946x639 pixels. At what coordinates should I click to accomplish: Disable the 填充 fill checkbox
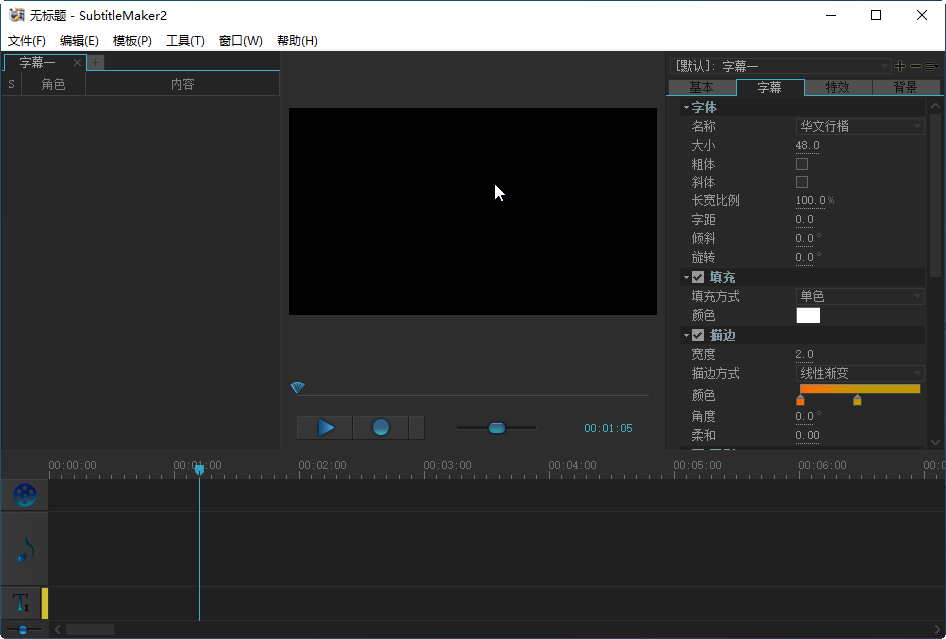point(698,277)
